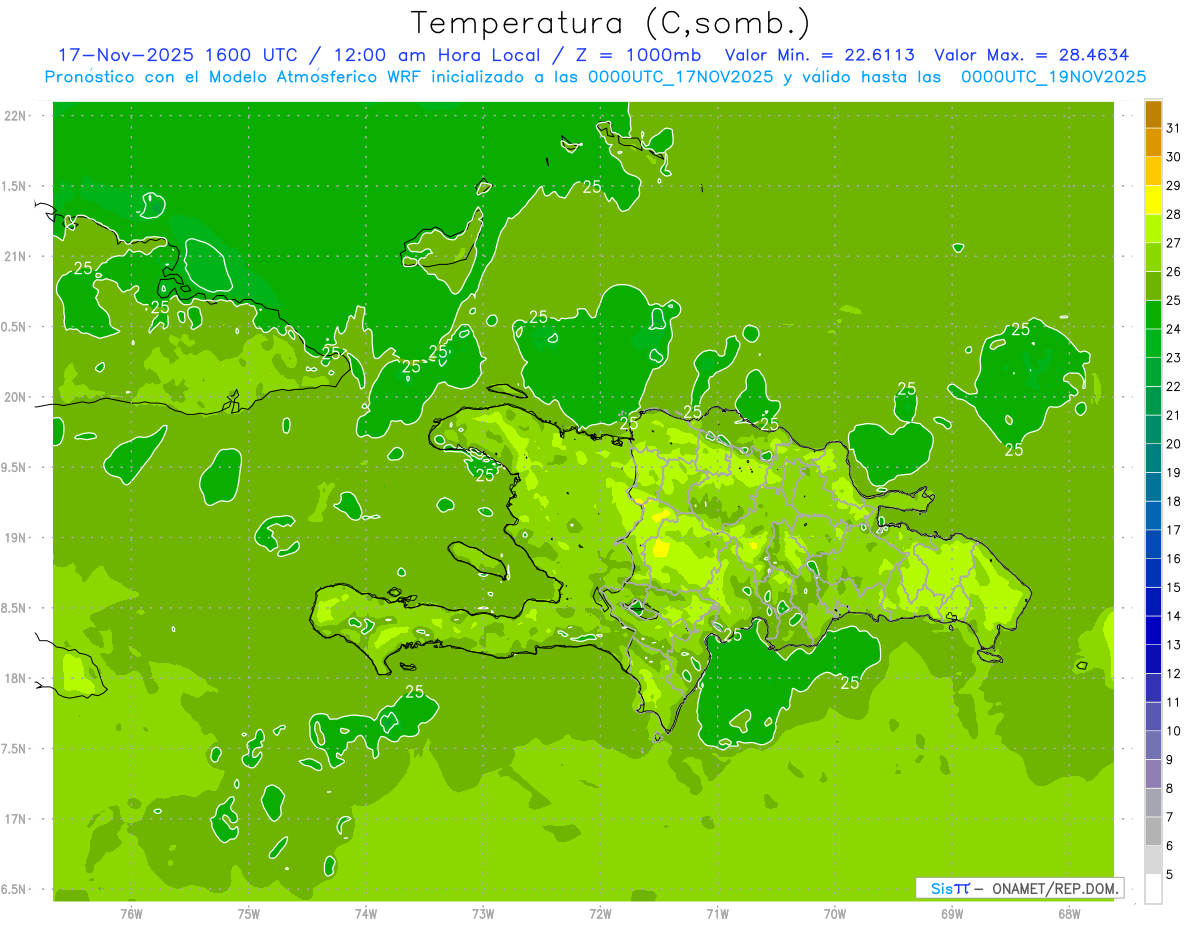Pick the dark orange swatch above 31
Screen dimensions: 1200x927
pos(1154,114)
